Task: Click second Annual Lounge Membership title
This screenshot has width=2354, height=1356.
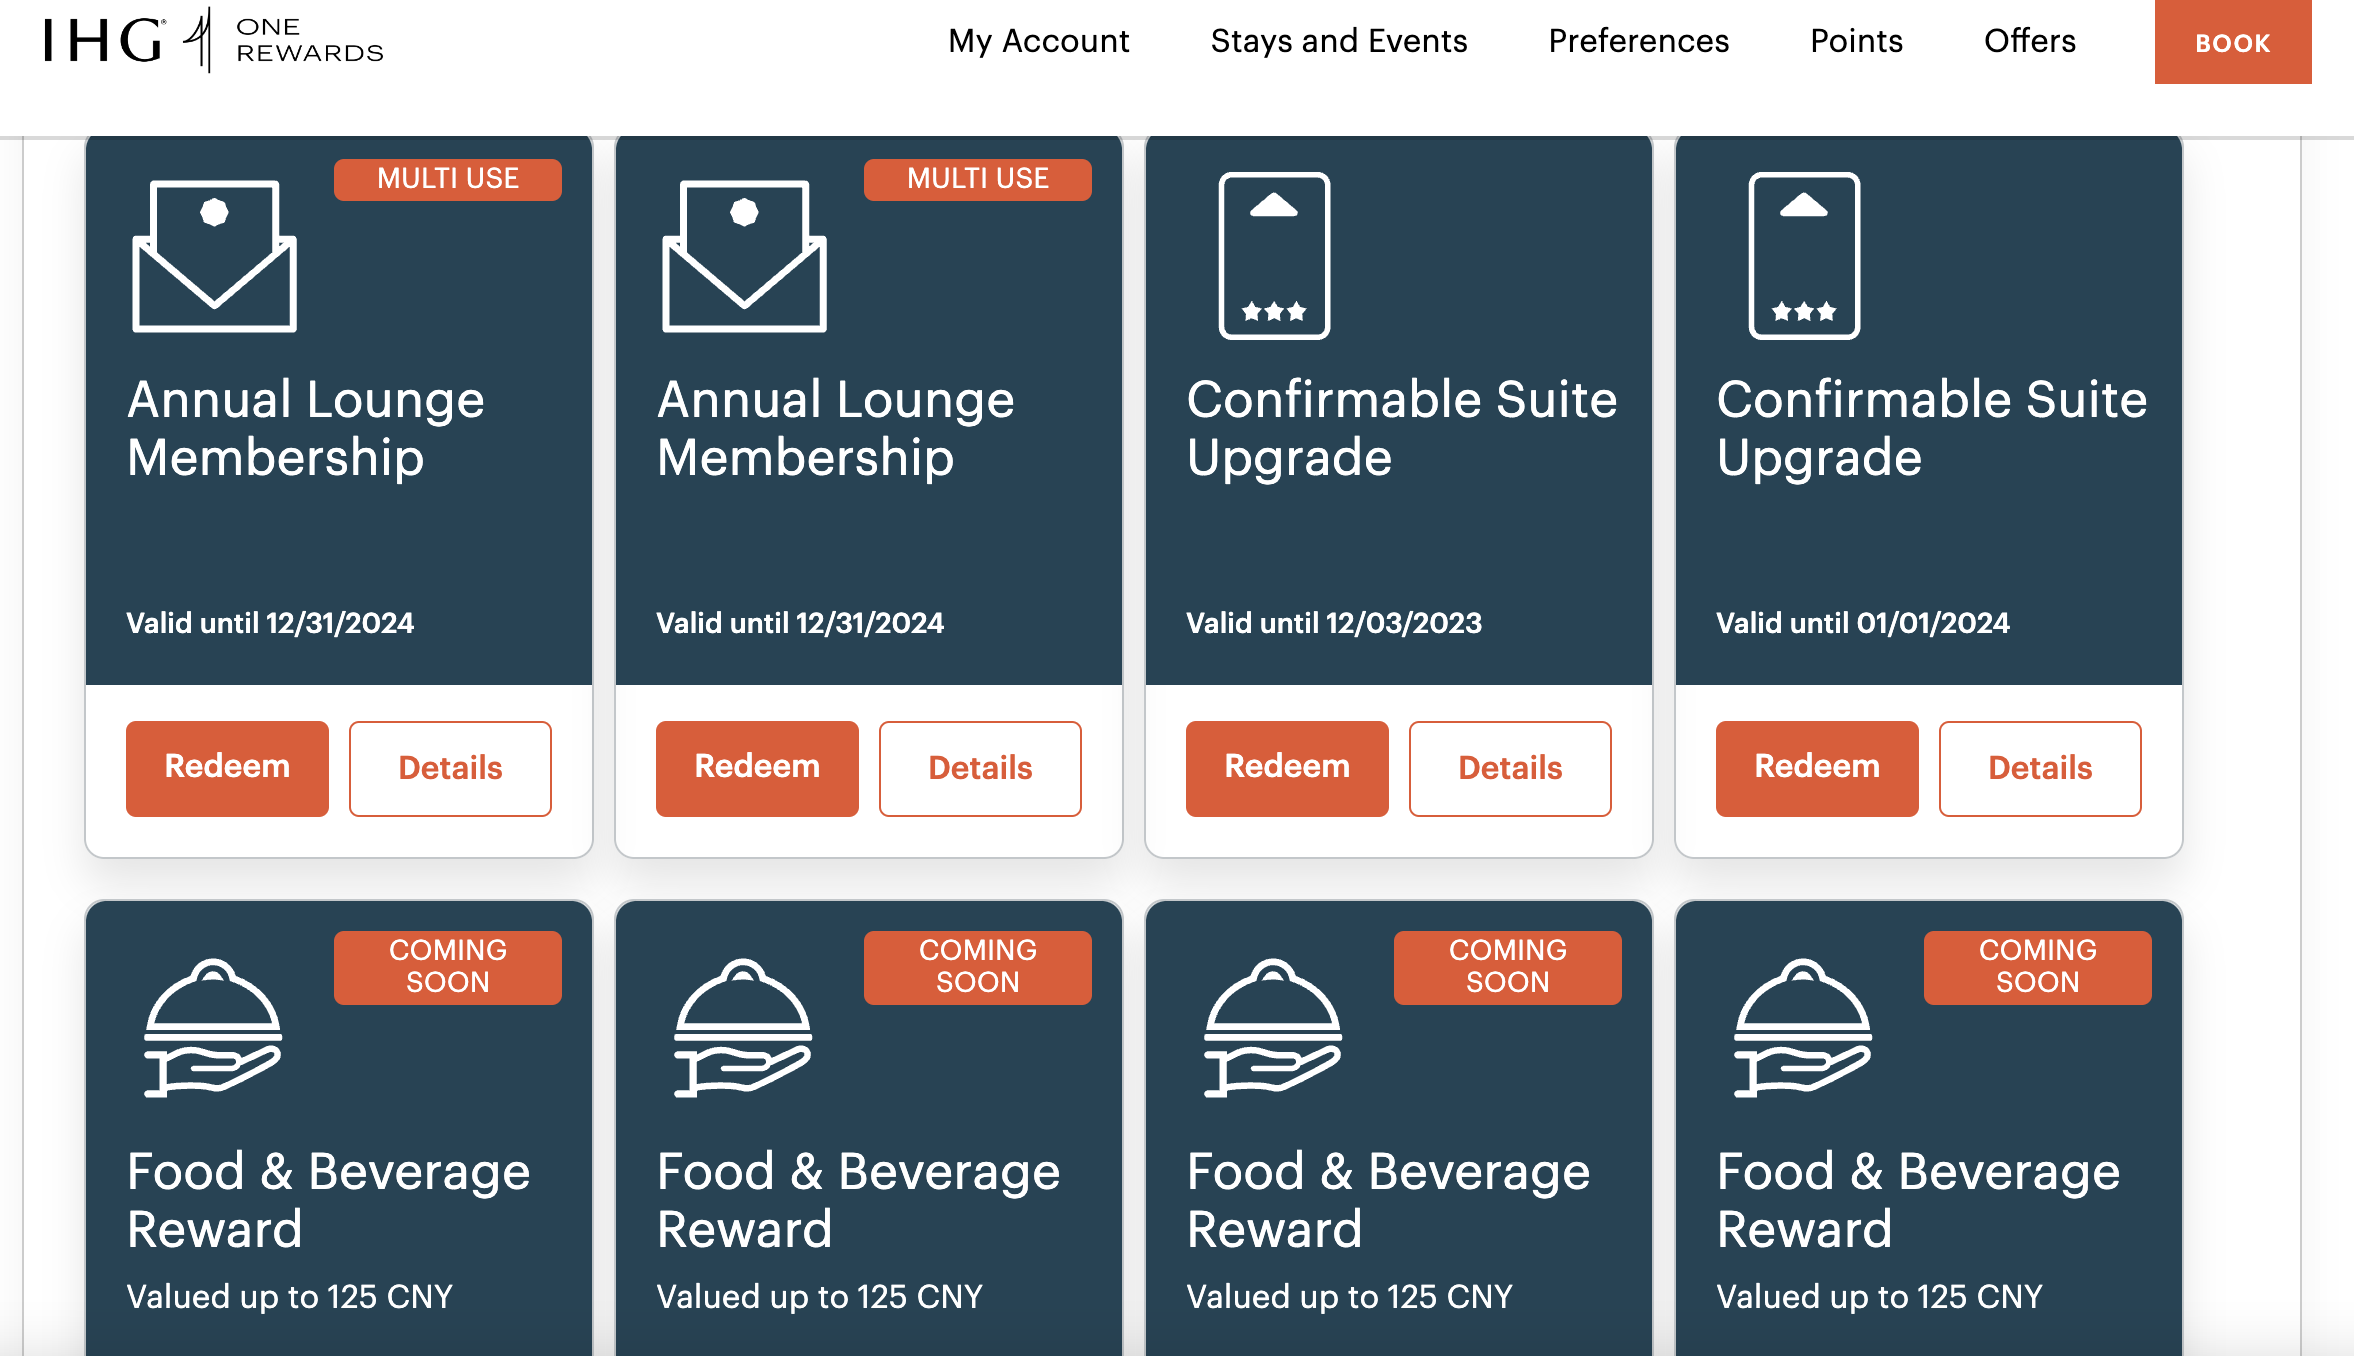Action: coord(836,428)
